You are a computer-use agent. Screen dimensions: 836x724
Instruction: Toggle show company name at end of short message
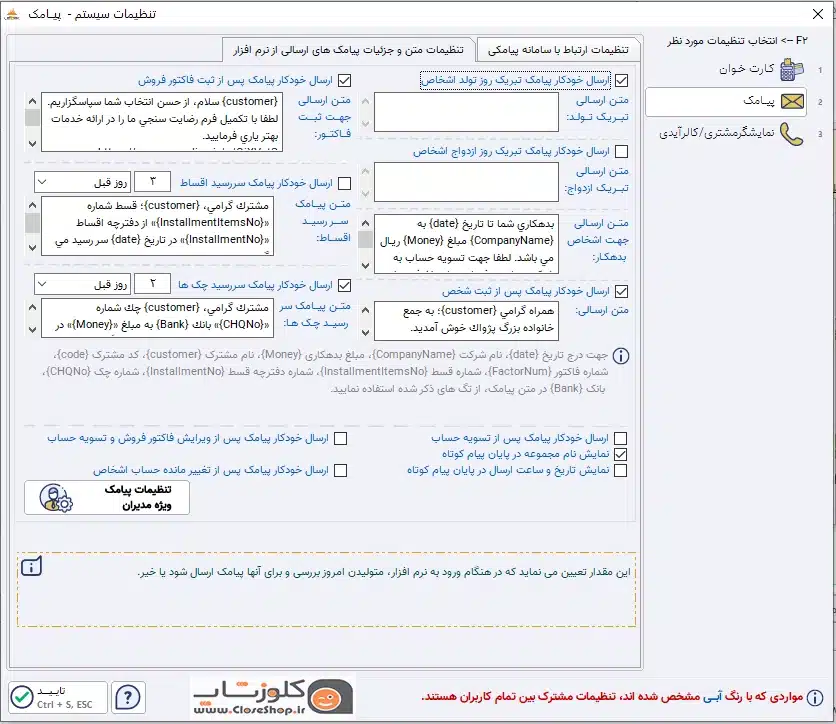click(x=620, y=454)
